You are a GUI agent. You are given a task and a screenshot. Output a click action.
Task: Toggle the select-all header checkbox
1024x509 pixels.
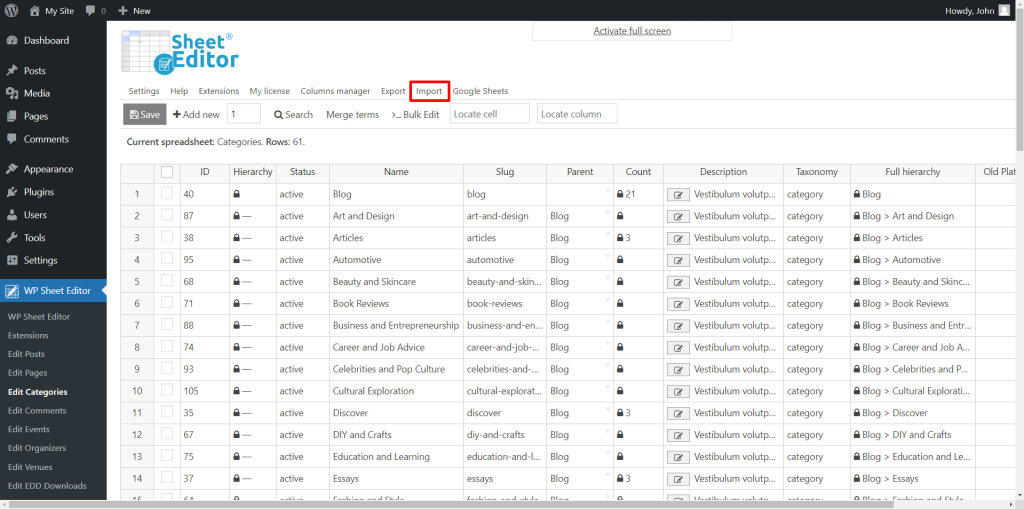(x=167, y=172)
